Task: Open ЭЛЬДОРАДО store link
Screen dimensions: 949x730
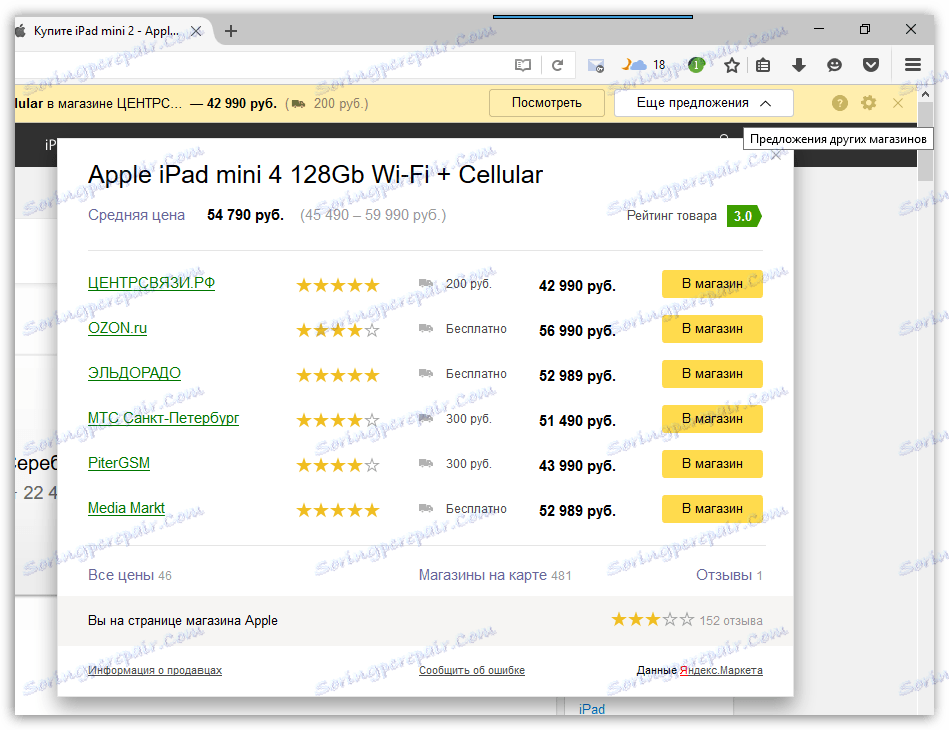Action: point(134,373)
